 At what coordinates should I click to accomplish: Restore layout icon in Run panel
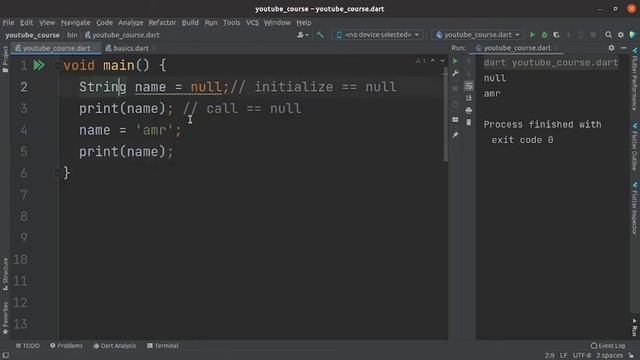[x=455, y=120]
